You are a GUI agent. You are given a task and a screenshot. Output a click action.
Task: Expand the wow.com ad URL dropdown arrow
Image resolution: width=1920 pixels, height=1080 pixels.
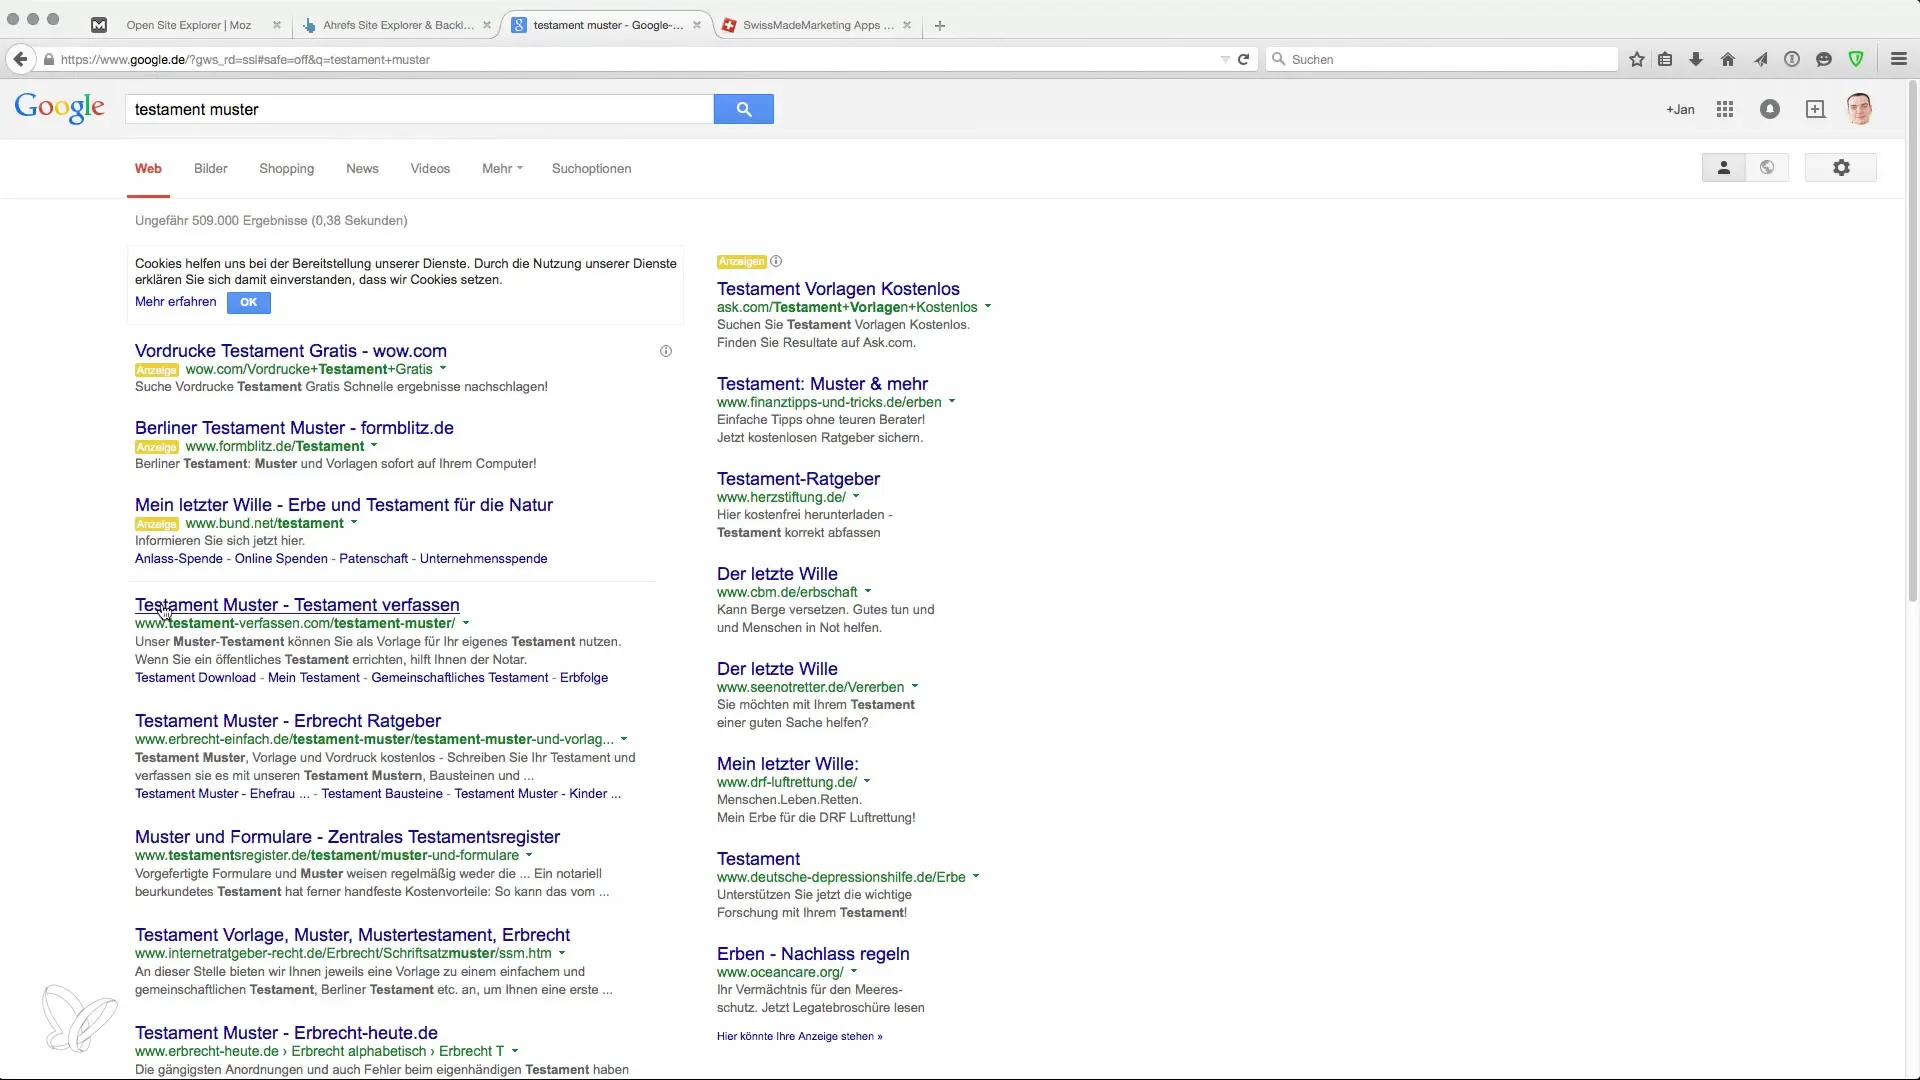click(x=443, y=369)
